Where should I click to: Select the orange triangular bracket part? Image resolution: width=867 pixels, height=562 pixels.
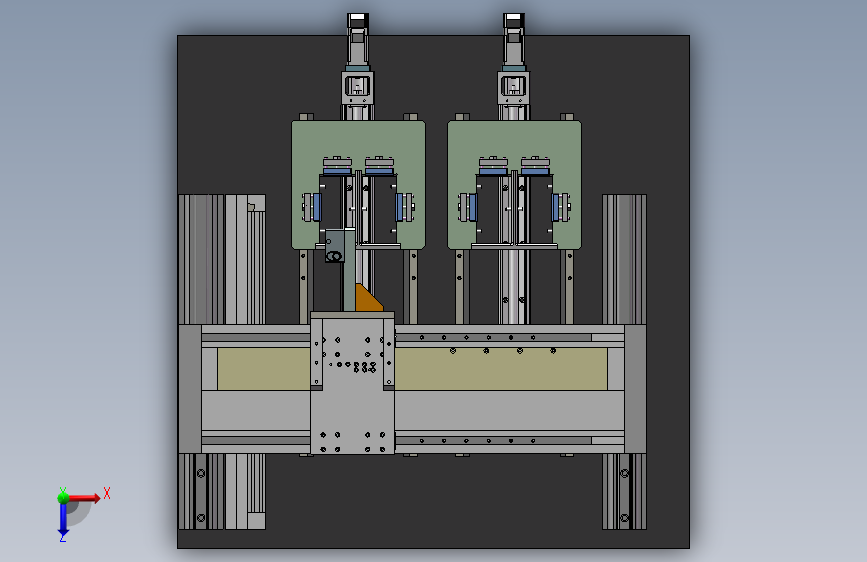[x=369, y=300]
